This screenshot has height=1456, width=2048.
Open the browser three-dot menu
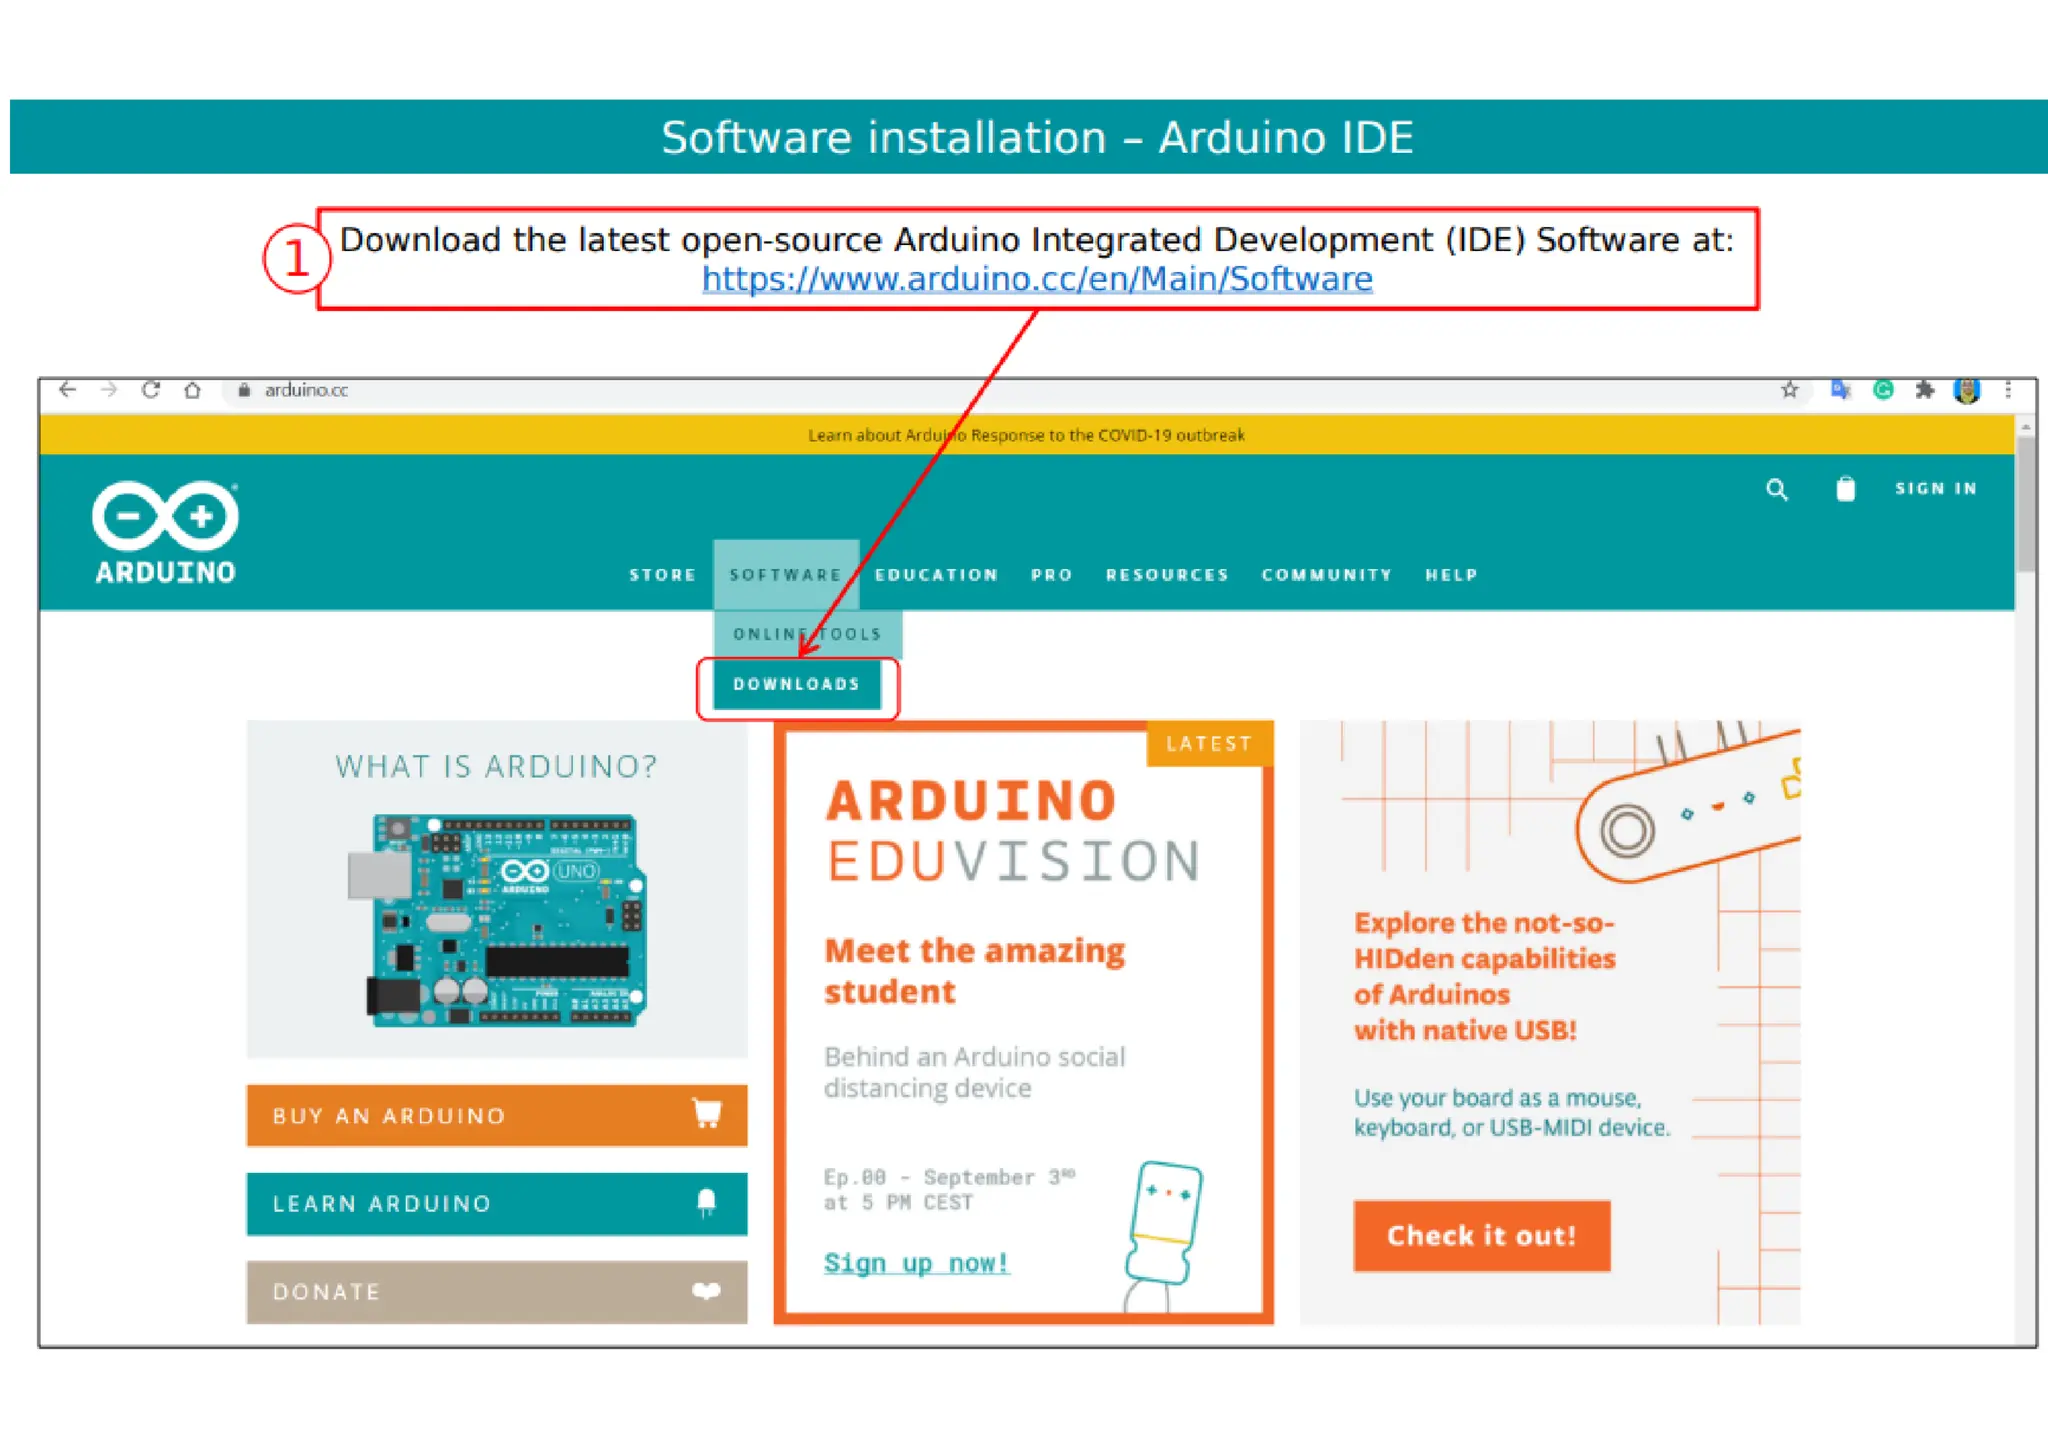(2007, 390)
